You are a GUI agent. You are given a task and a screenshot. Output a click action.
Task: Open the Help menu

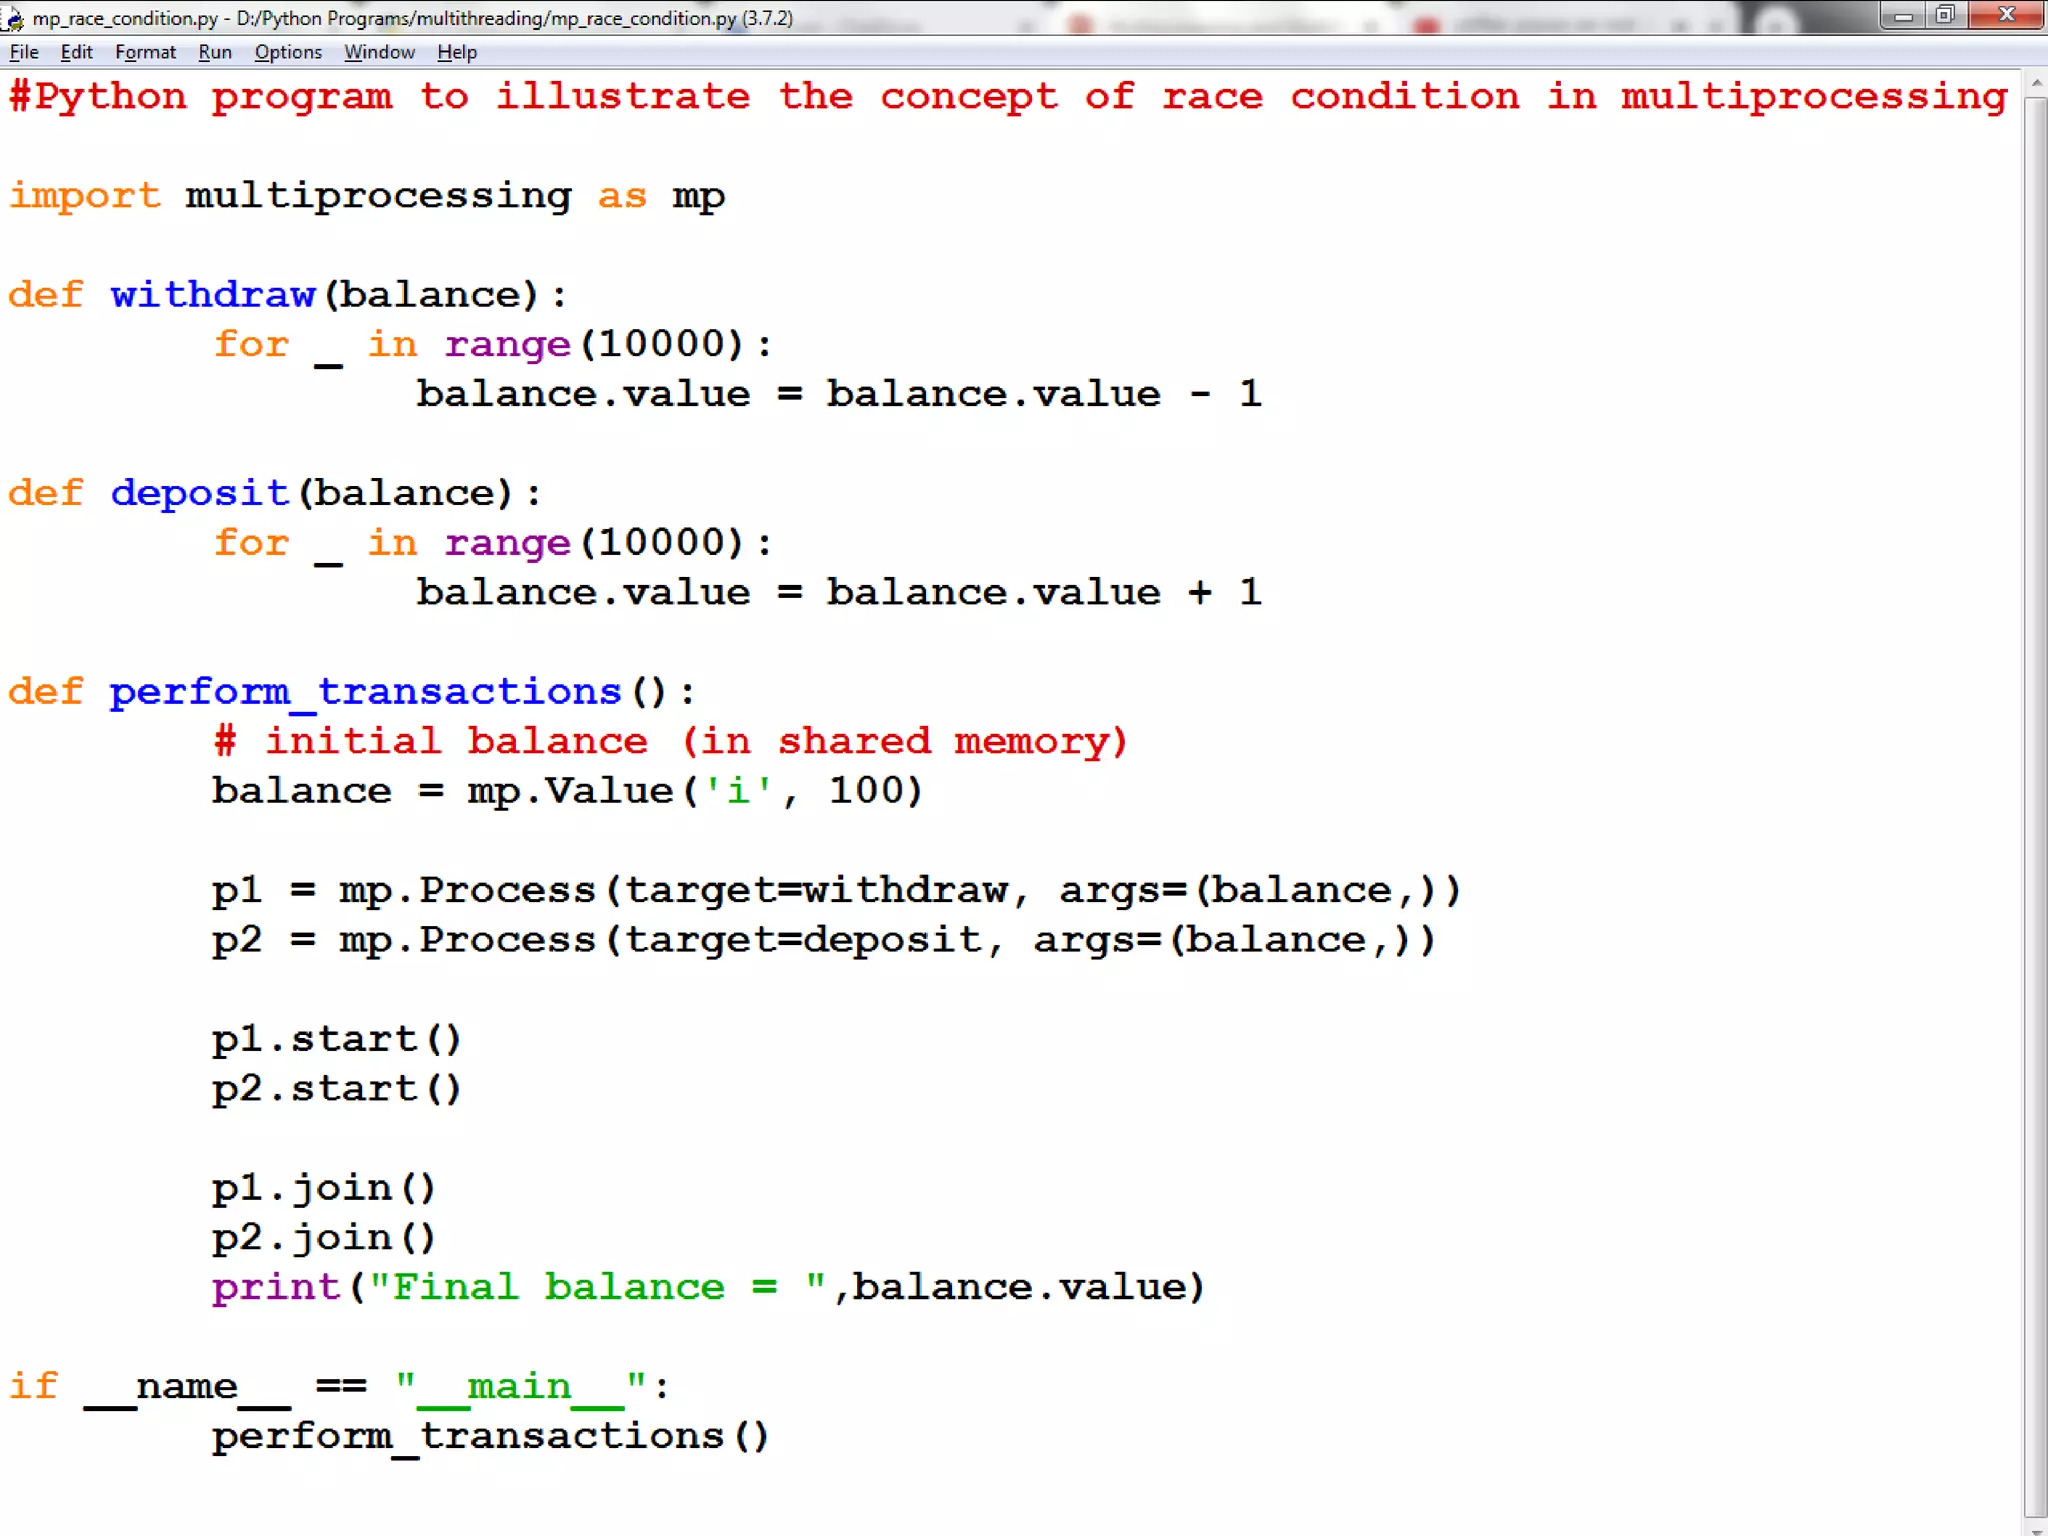coord(456,52)
